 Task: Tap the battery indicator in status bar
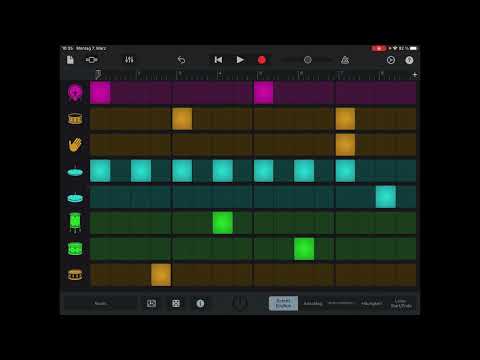pos(413,48)
